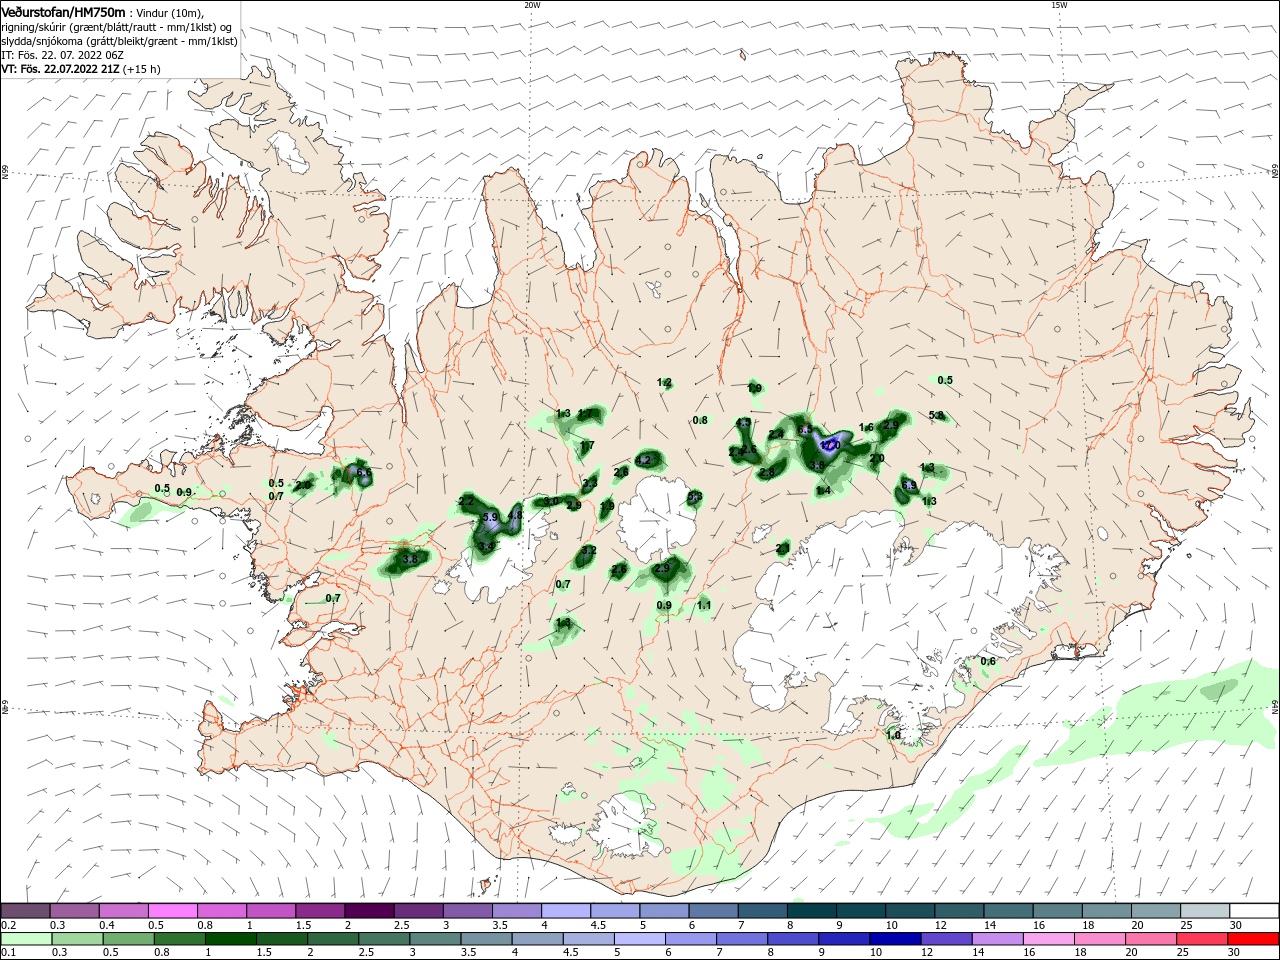This screenshot has width=1280, height=960.
Task: Select the light grey 25 swatch in snow legend
Action: 1205,911
